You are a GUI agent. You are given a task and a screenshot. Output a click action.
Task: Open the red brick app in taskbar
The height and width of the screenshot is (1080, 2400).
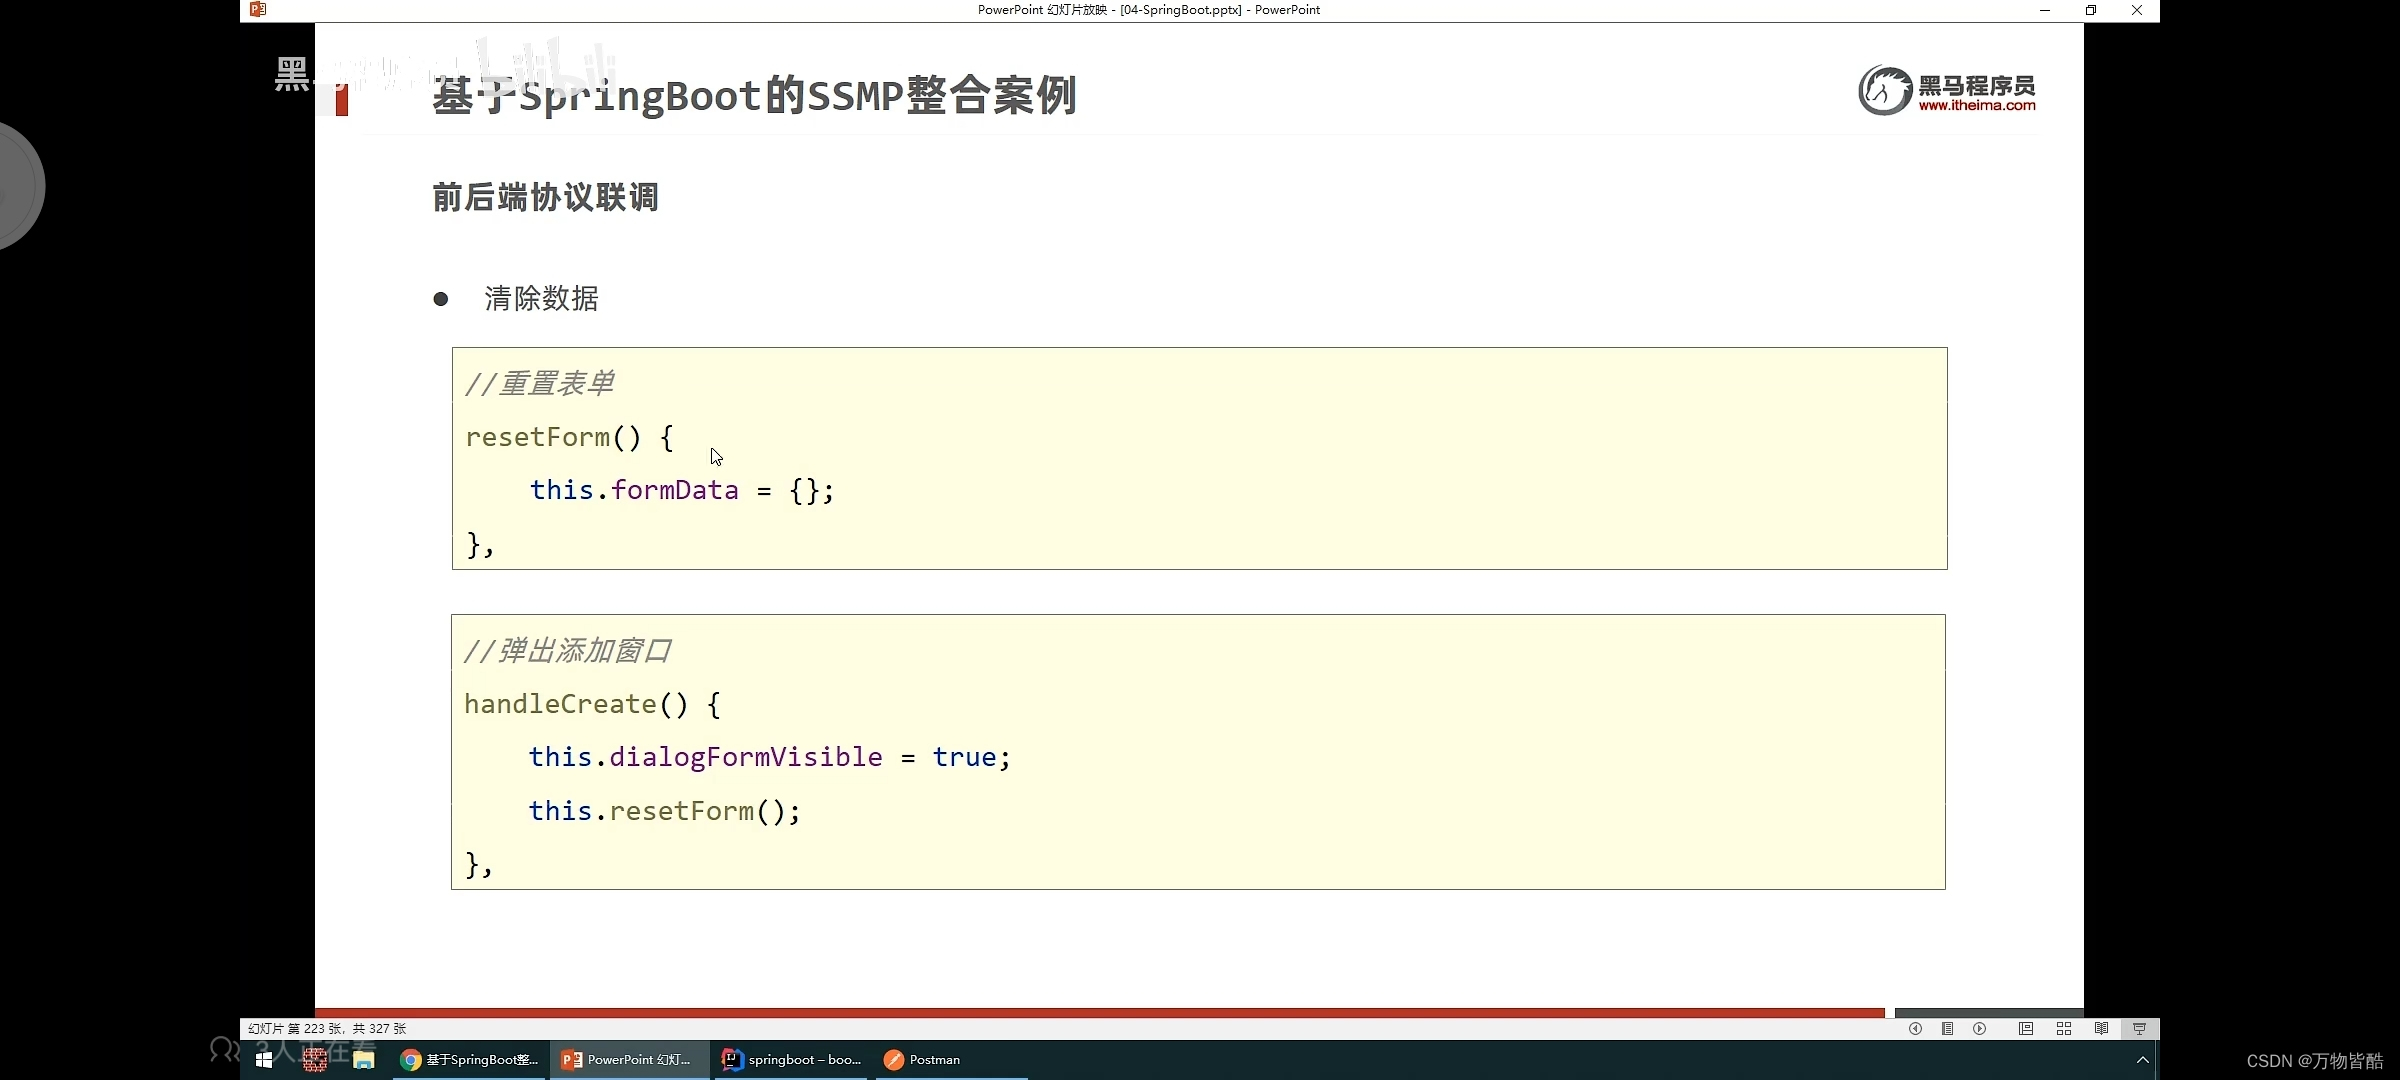click(315, 1060)
